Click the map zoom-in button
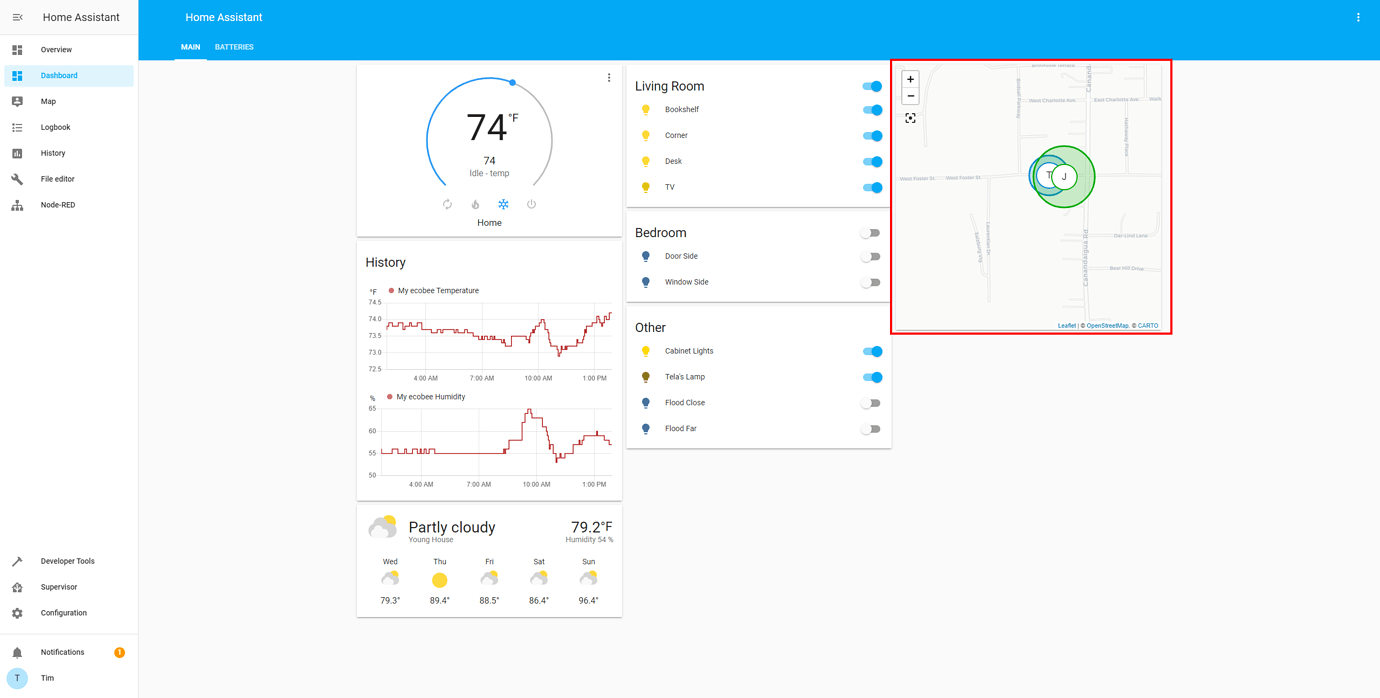Image resolution: width=1380 pixels, height=698 pixels. click(x=910, y=78)
